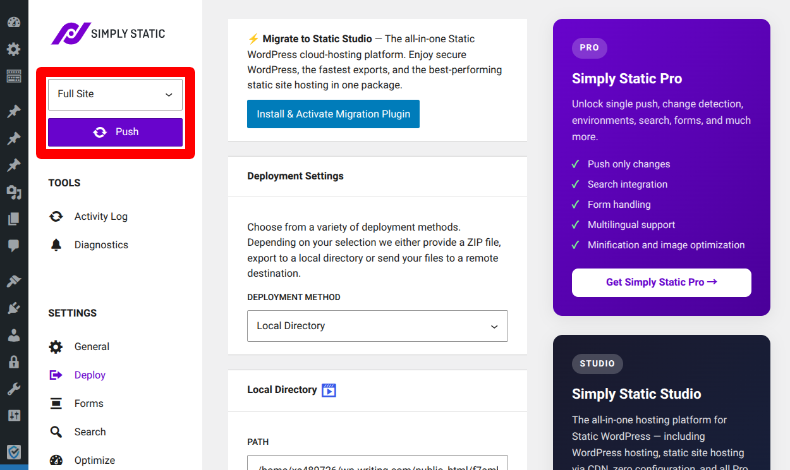Click the 'Multilingual support' feature text
Screen dimensions: 790x470
pos(631,225)
